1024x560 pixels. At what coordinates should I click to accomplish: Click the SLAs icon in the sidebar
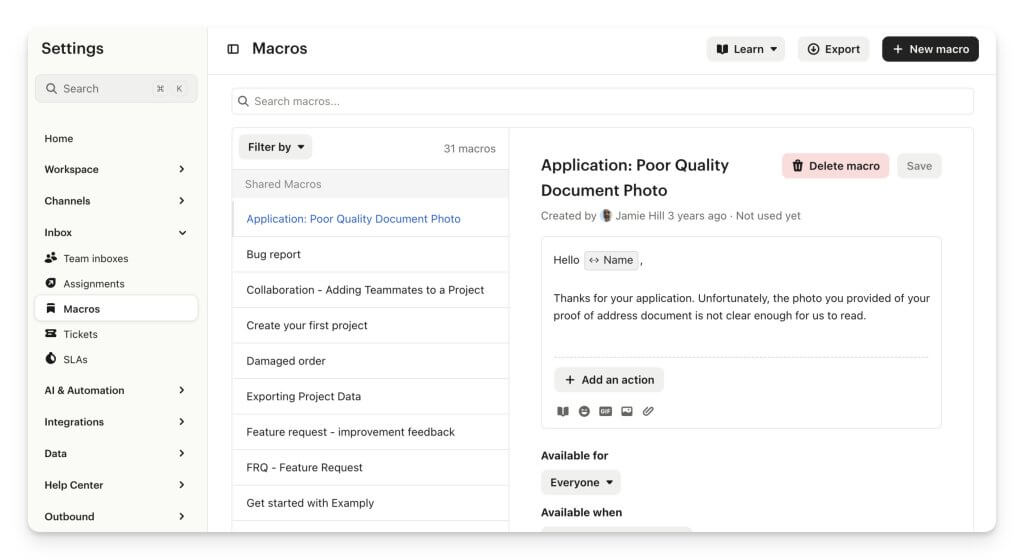click(x=51, y=359)
